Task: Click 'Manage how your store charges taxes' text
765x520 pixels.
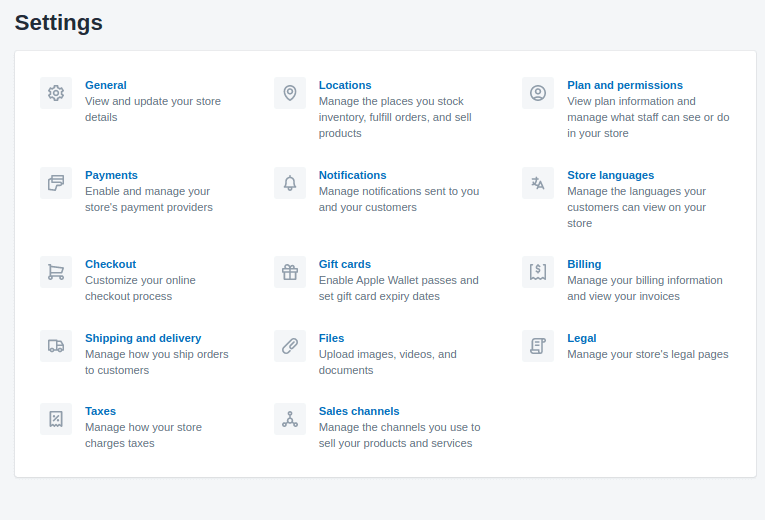Action: 143,435
